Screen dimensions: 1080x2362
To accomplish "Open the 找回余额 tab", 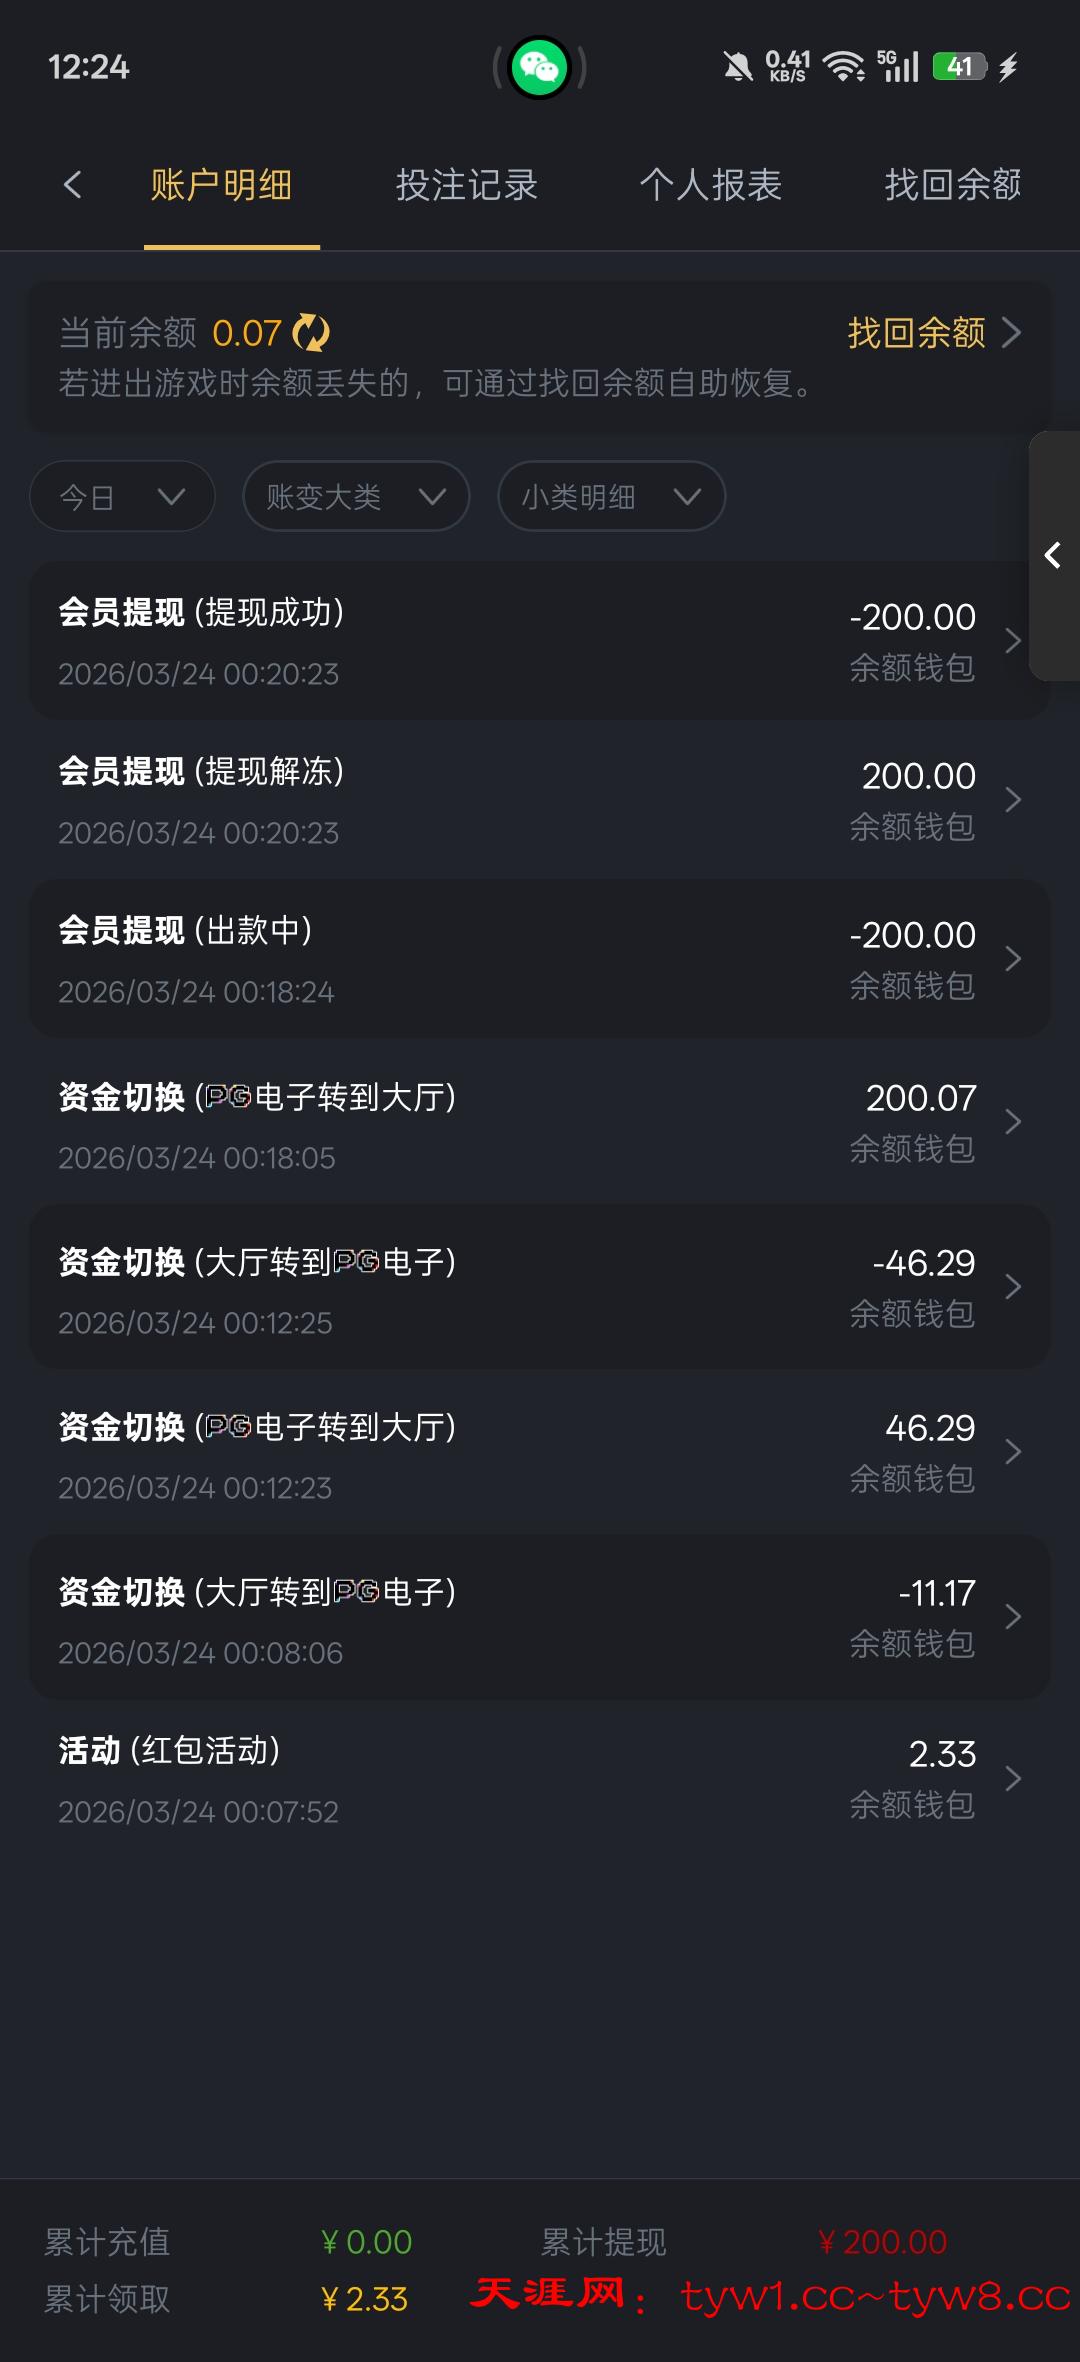I will (952, 185).
